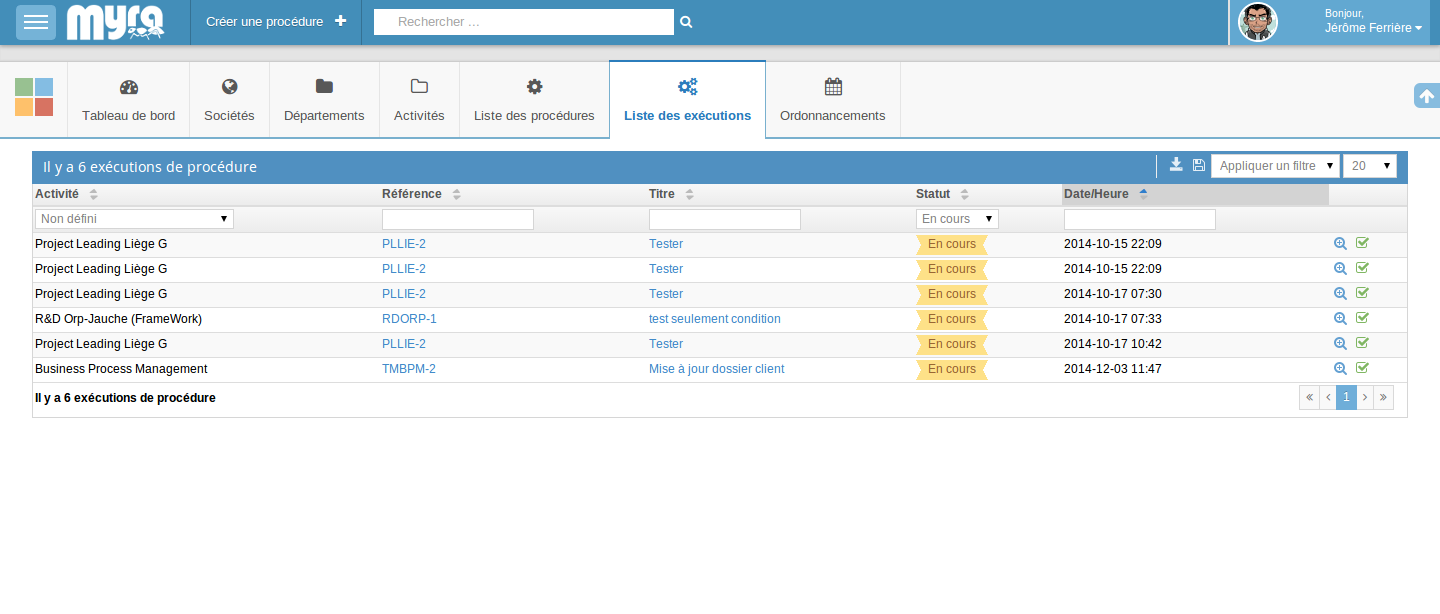Select the Liste des exécutions tab
The height and width of the screenshot is (614, 1440).
[687, 99]
